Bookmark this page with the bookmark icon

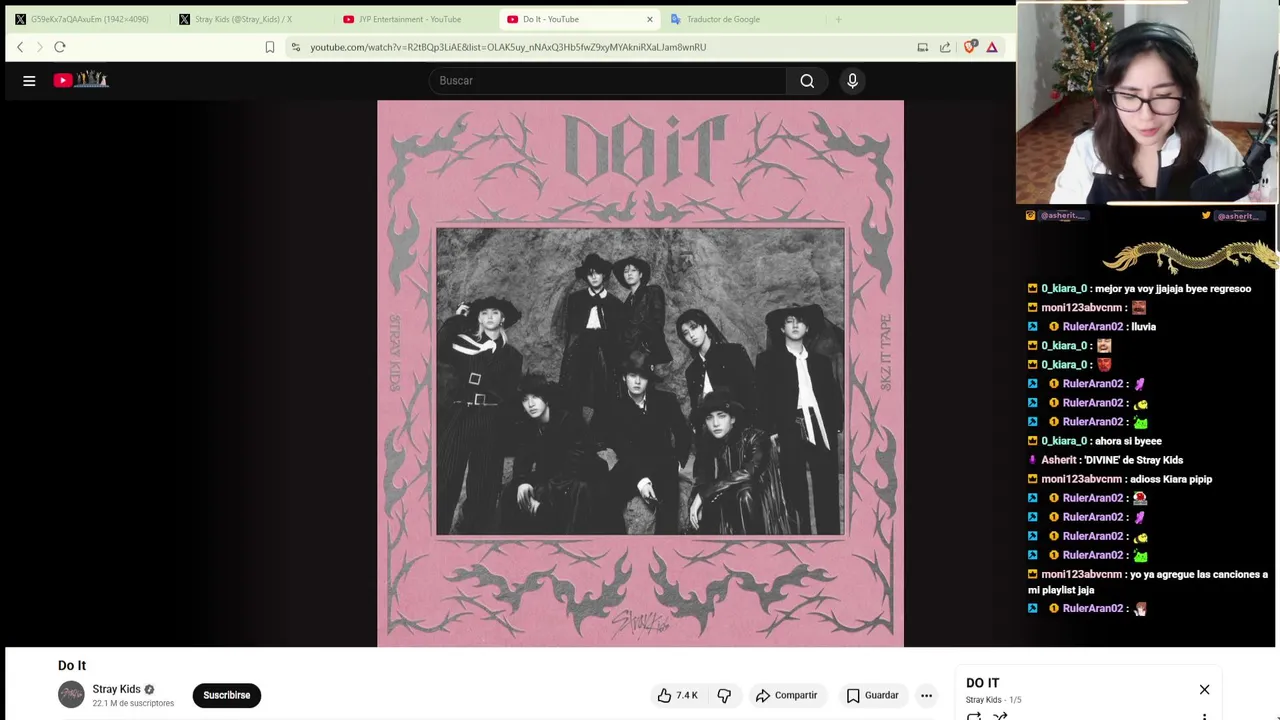(270, 47)
